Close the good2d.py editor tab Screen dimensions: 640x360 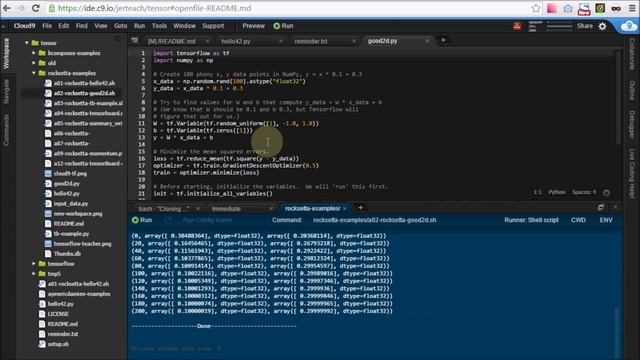tap(427, 41)
